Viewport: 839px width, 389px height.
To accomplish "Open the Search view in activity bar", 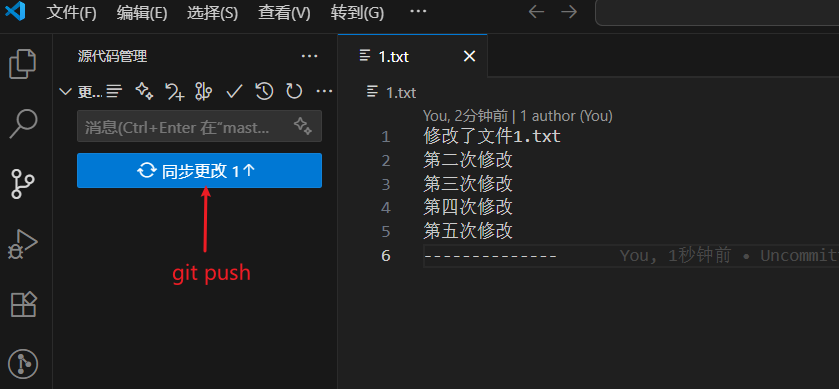I will click(x=23, y=124).
